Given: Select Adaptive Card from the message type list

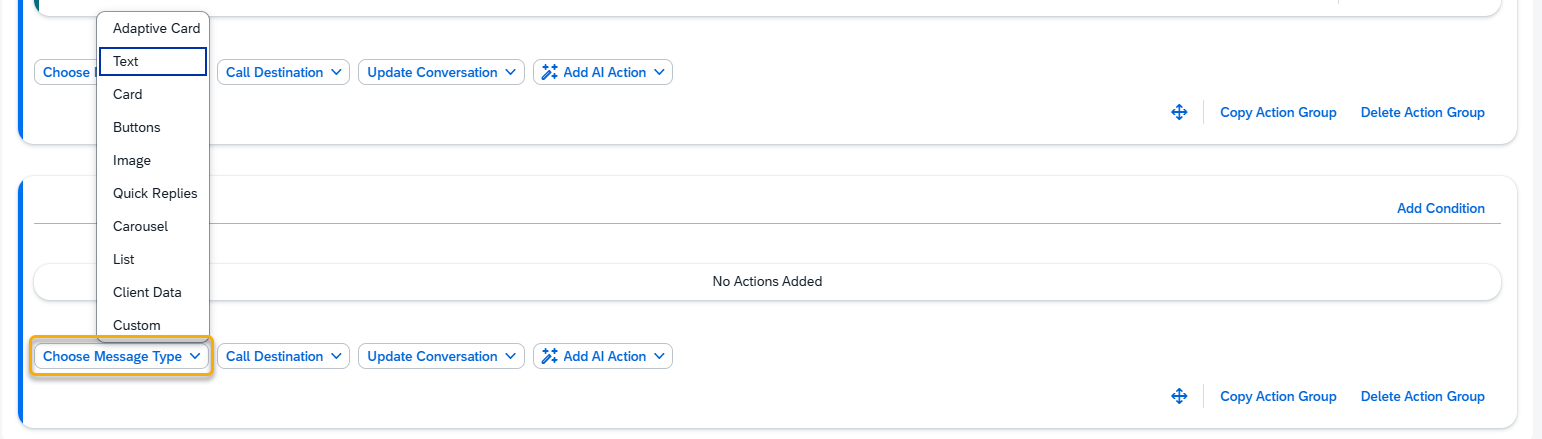Looking at the screenshot, I should coord(156,28).
